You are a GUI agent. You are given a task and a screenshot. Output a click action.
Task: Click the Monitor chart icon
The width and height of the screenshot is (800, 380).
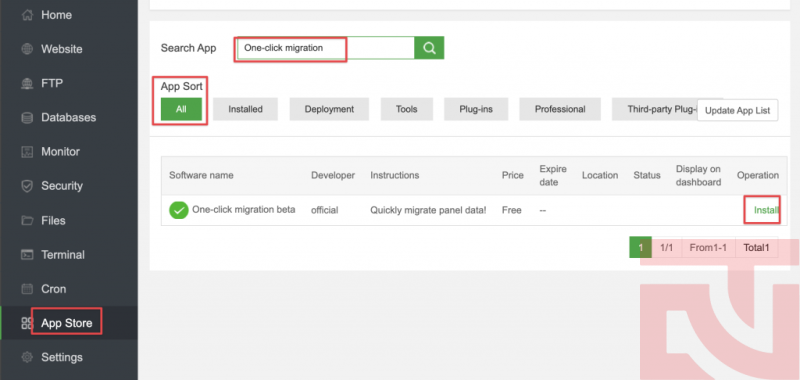tap(27, 151)
